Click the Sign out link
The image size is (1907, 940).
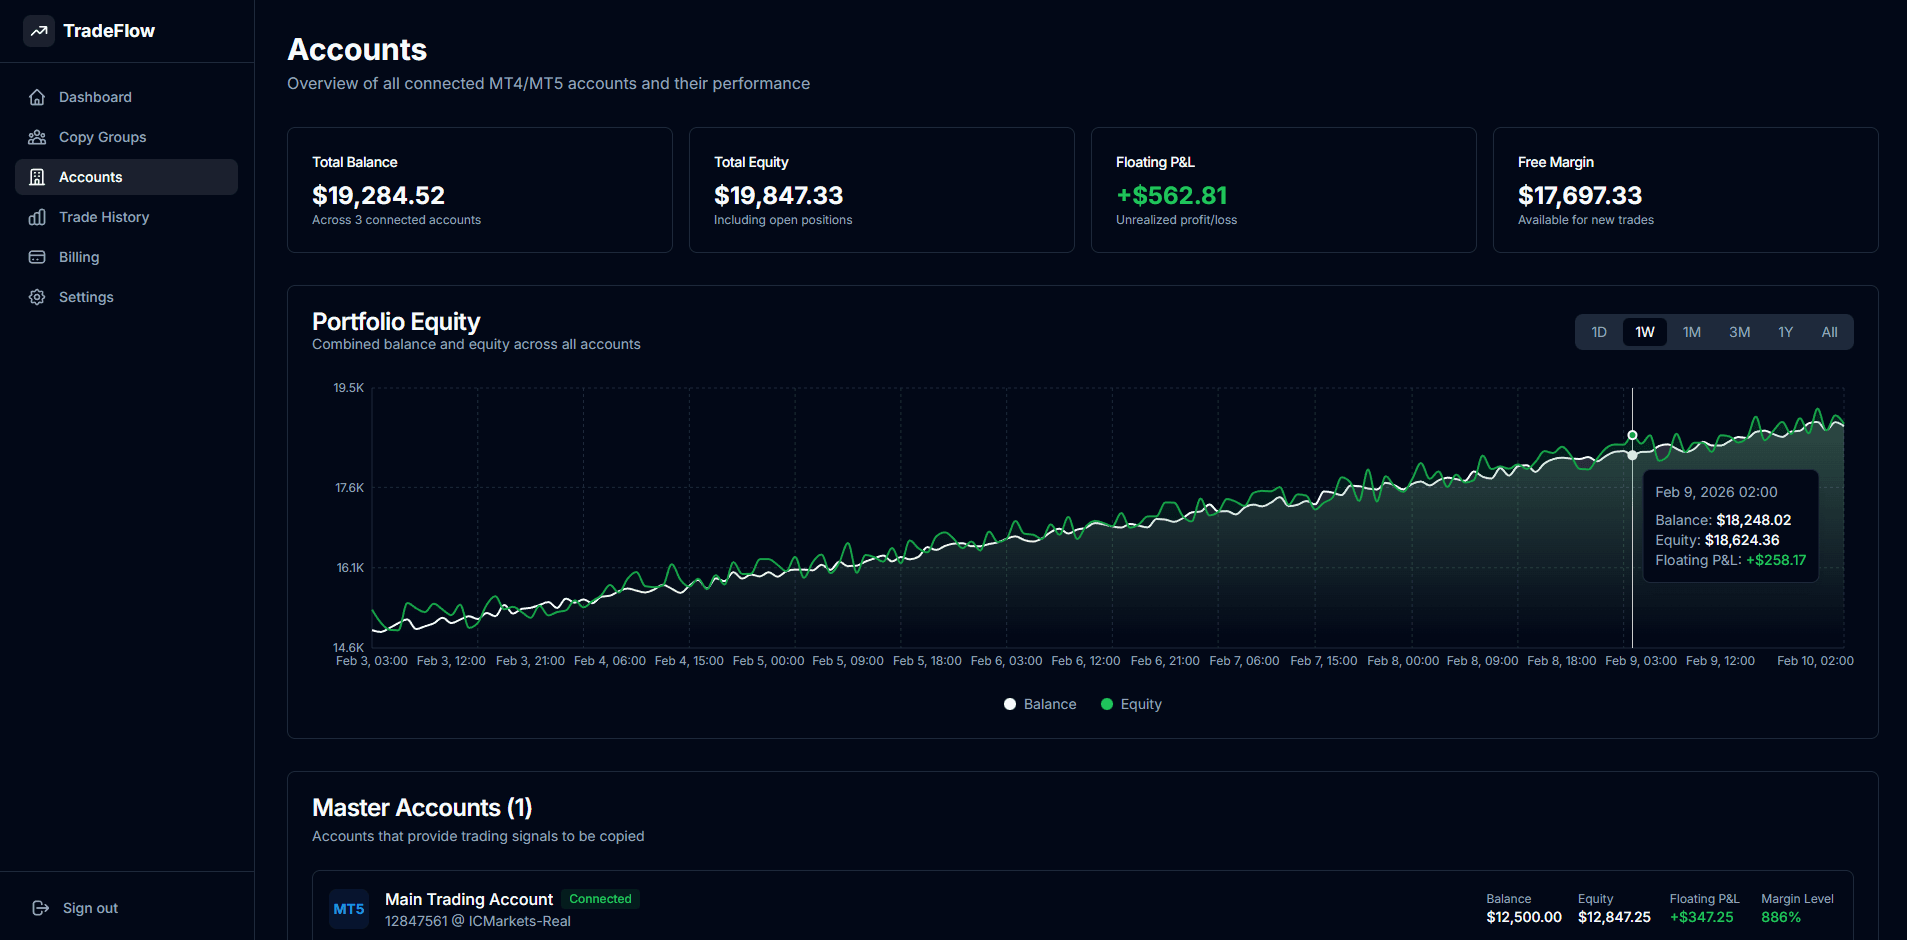[74, 908]
